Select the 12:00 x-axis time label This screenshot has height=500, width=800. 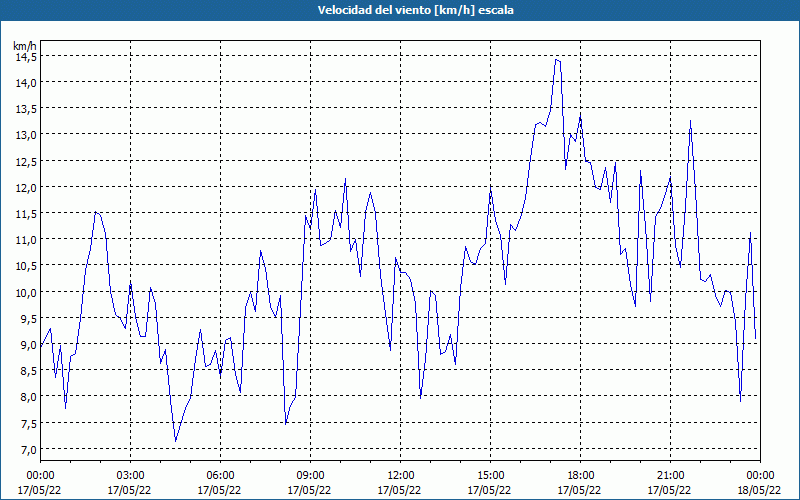(x=401, y=476)
